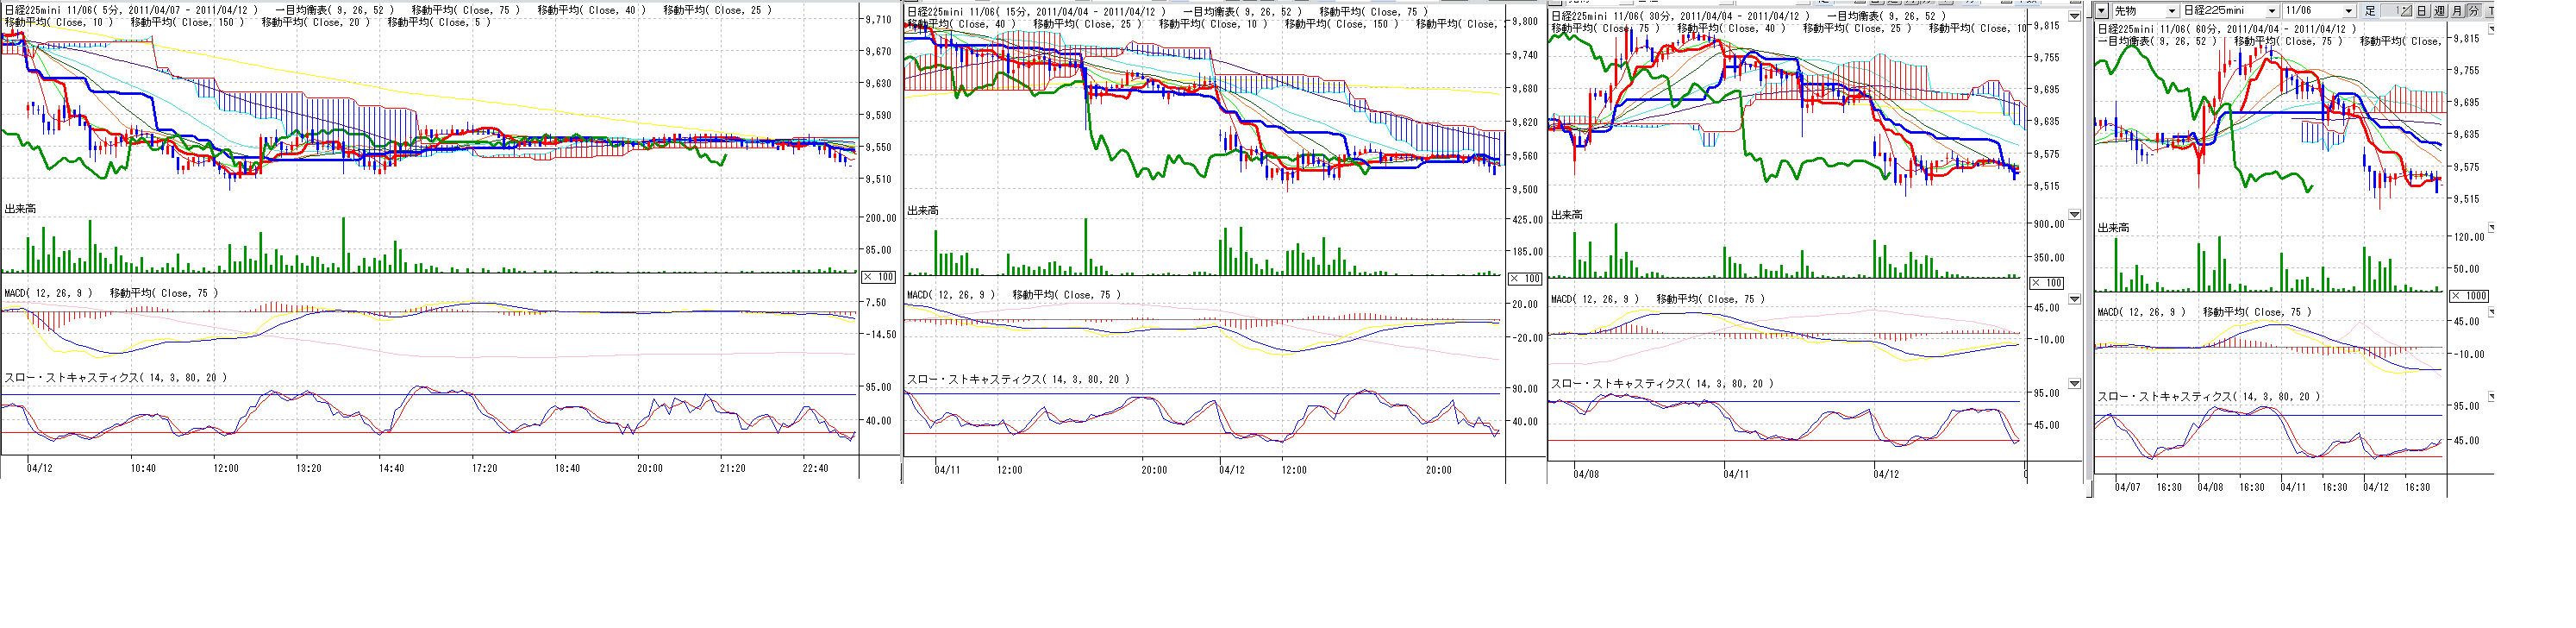This screenshot has width=2576, height=628.
Task: Open the 30-minute volume pane menu arrow
Action: point(2074,215)
